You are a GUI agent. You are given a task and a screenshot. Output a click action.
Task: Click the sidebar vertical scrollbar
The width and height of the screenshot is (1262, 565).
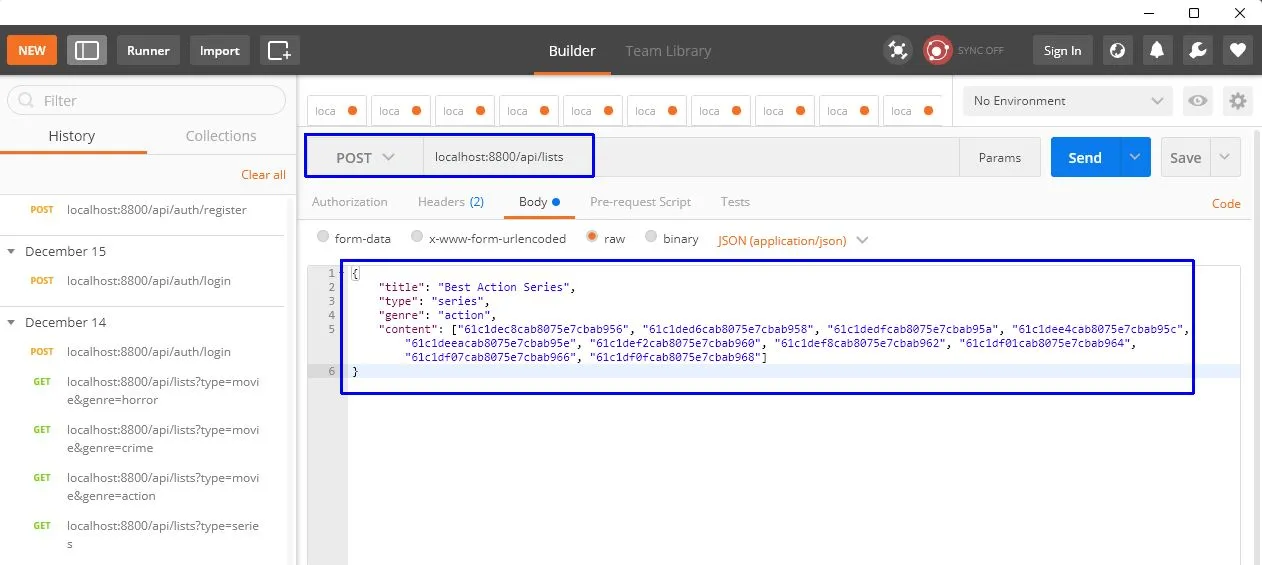pos(293,380)
